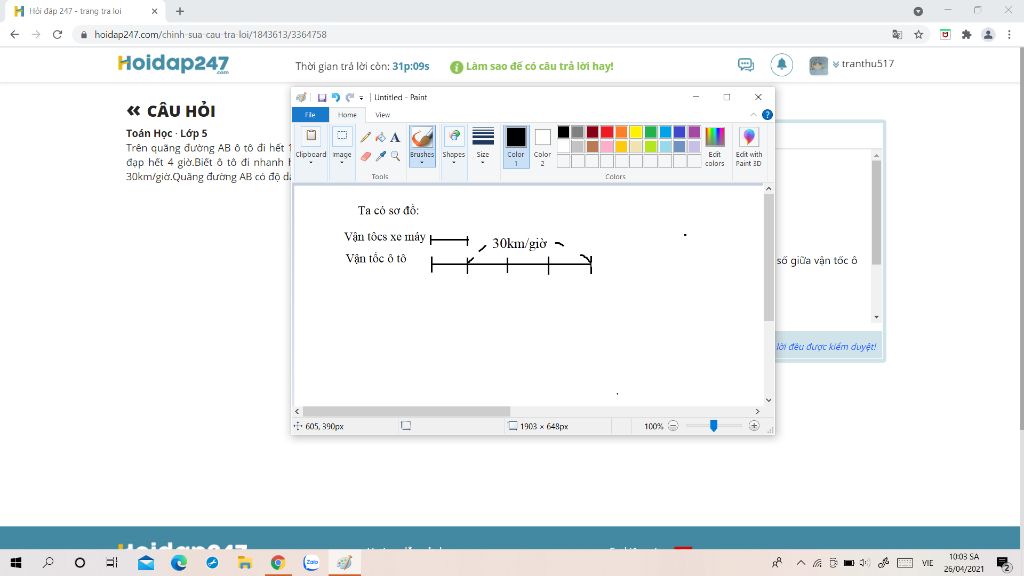Open the tranthu517 account dropdown
Screen dimensions: 1024x576
[863, 64]
